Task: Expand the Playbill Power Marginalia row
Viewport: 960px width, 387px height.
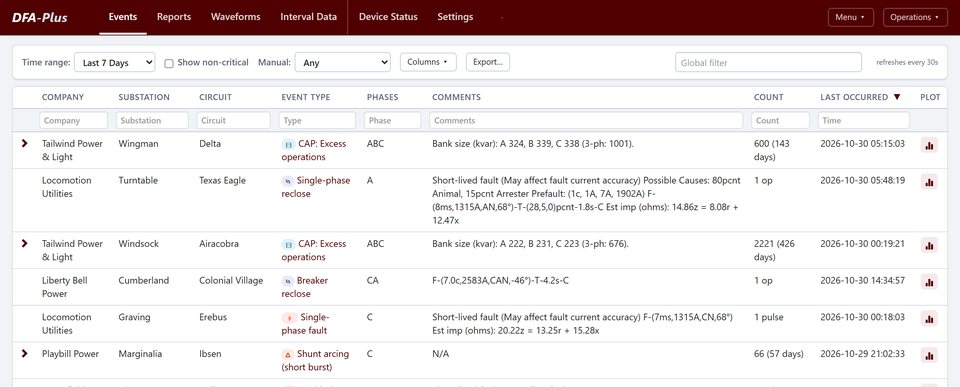Action: coord(24,353)
